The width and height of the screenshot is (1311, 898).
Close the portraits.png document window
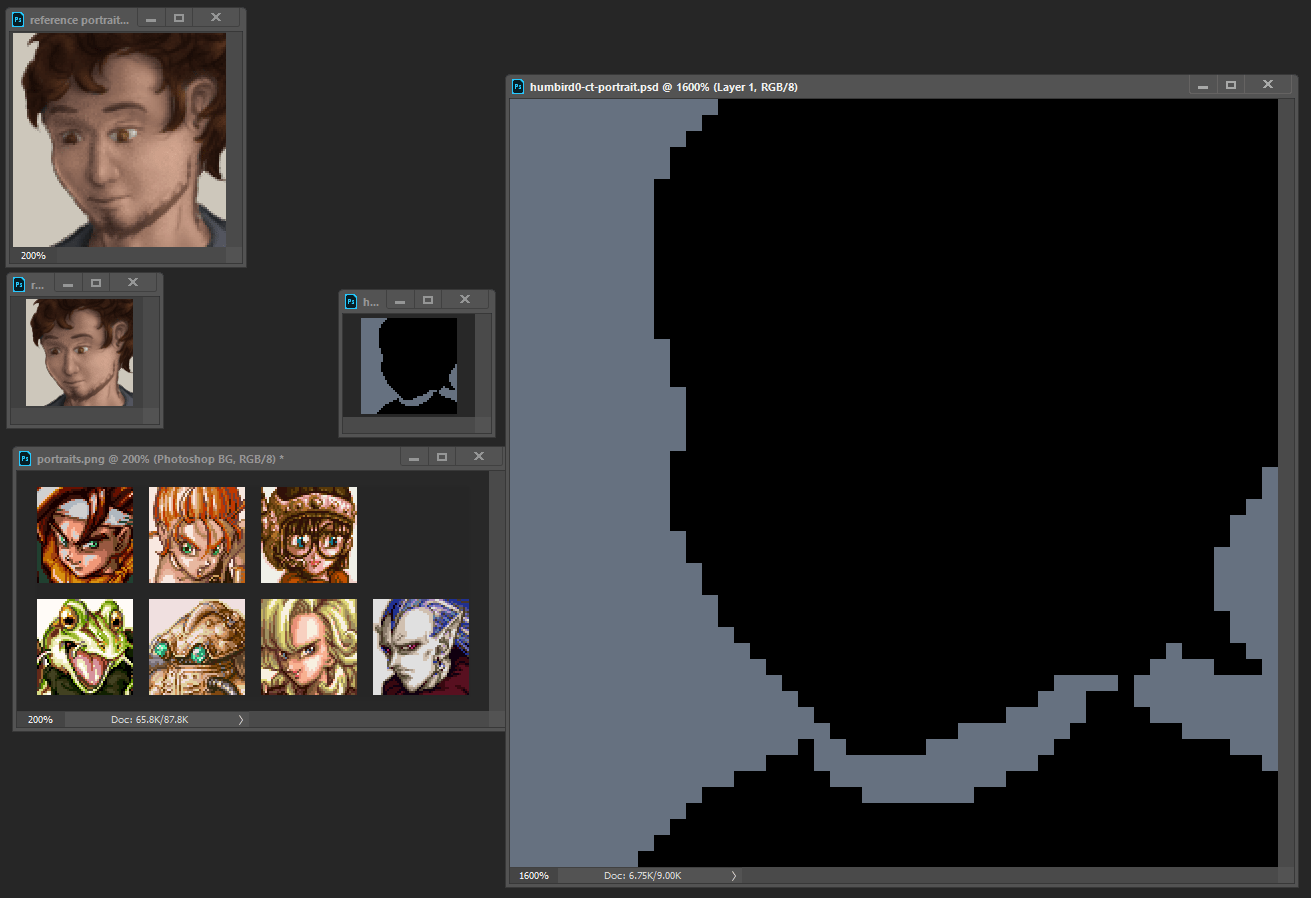478,457
